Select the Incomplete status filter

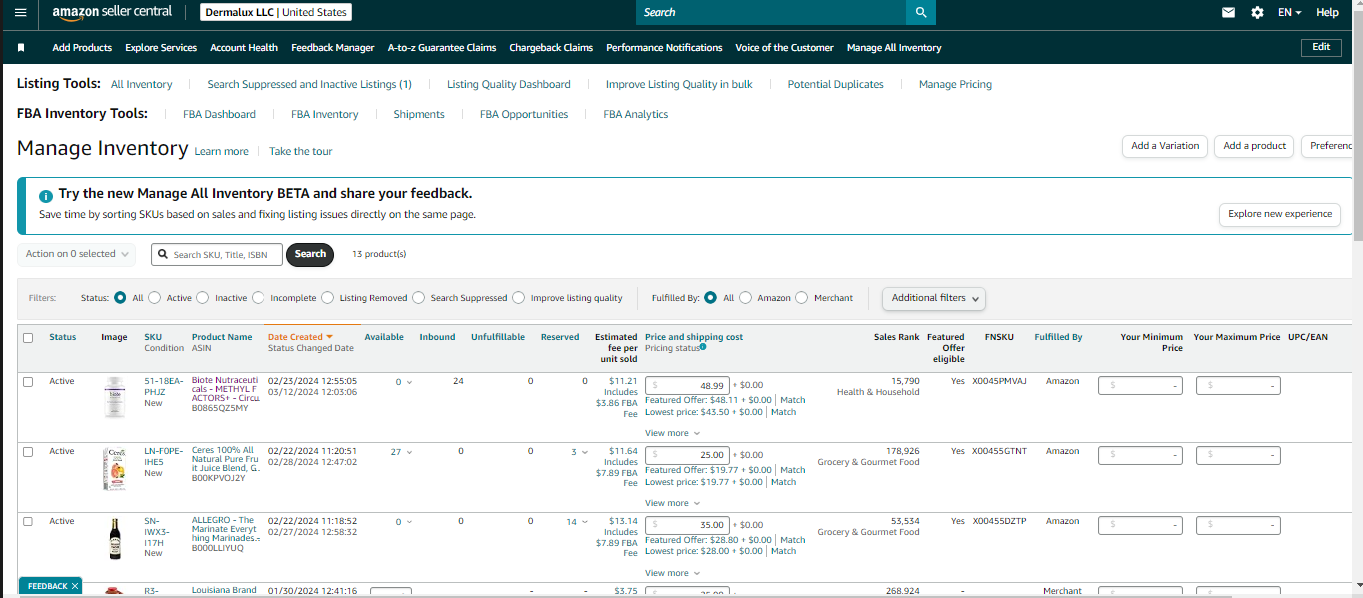[x=258, y=298]
